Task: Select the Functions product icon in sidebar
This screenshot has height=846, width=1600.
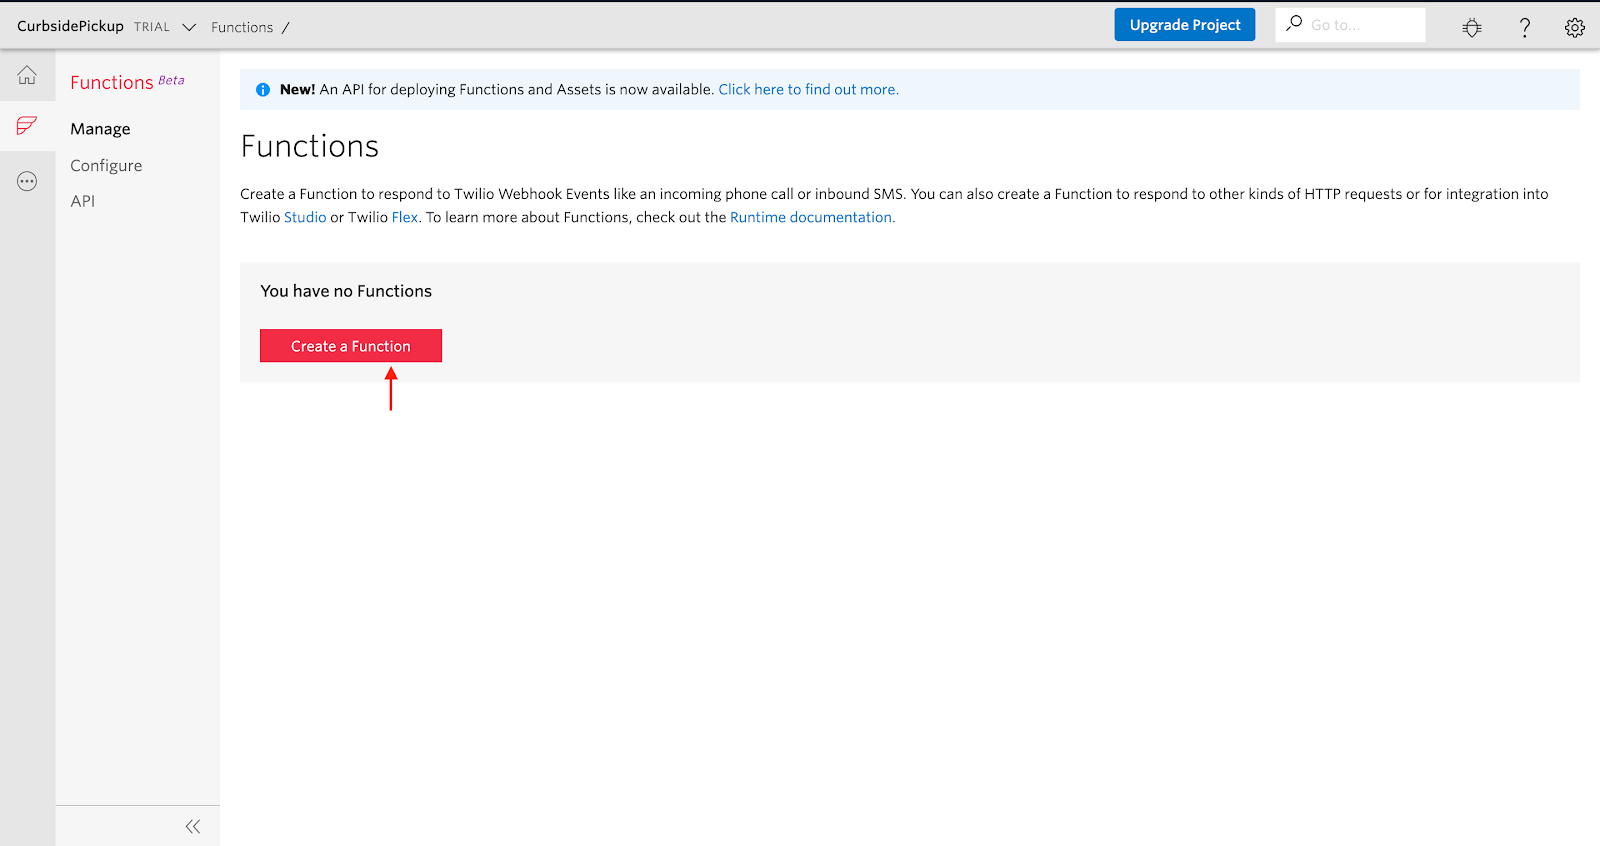Action: point(27,125)
